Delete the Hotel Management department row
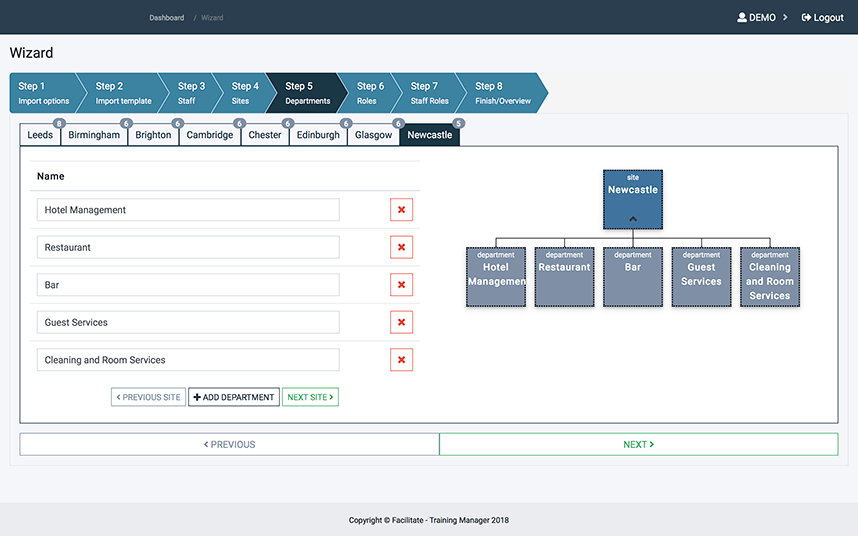Screen dimensions: 858x536 tap(401, 210)
